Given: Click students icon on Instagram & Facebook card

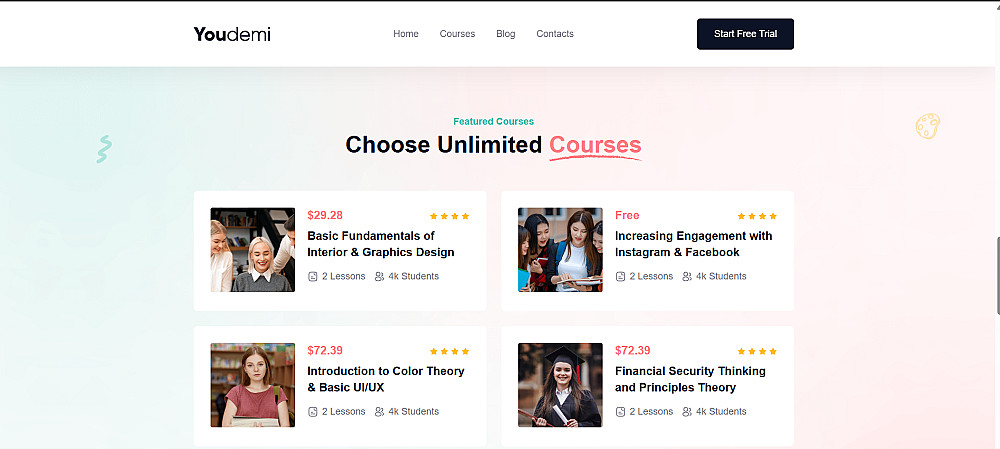Looking at the screenshot, I should coord(687,277).
